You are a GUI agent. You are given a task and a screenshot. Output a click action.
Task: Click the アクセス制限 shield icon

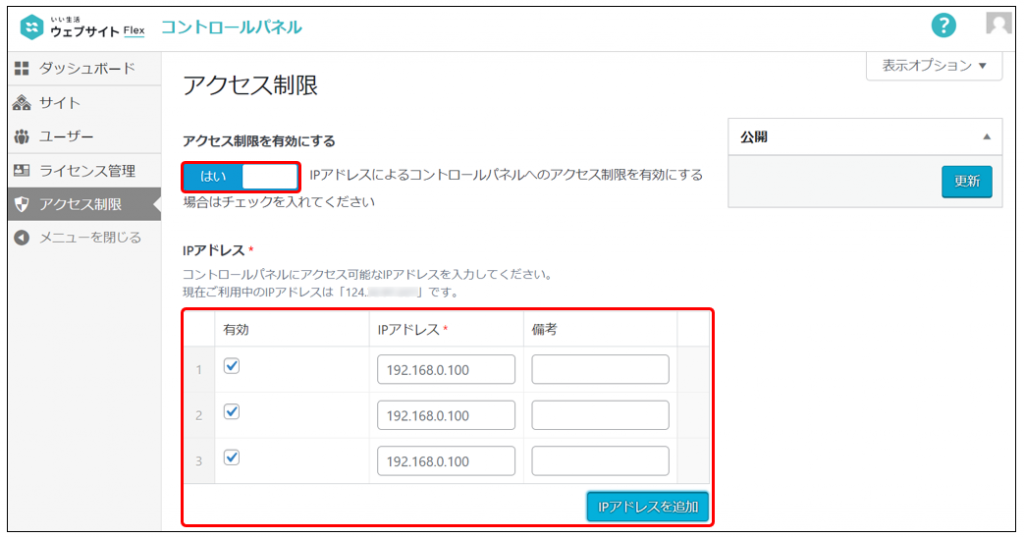[x=22, y=205]
